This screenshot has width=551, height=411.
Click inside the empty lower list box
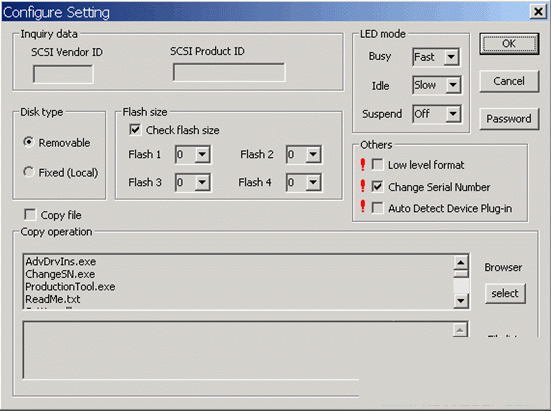[238, 350]
